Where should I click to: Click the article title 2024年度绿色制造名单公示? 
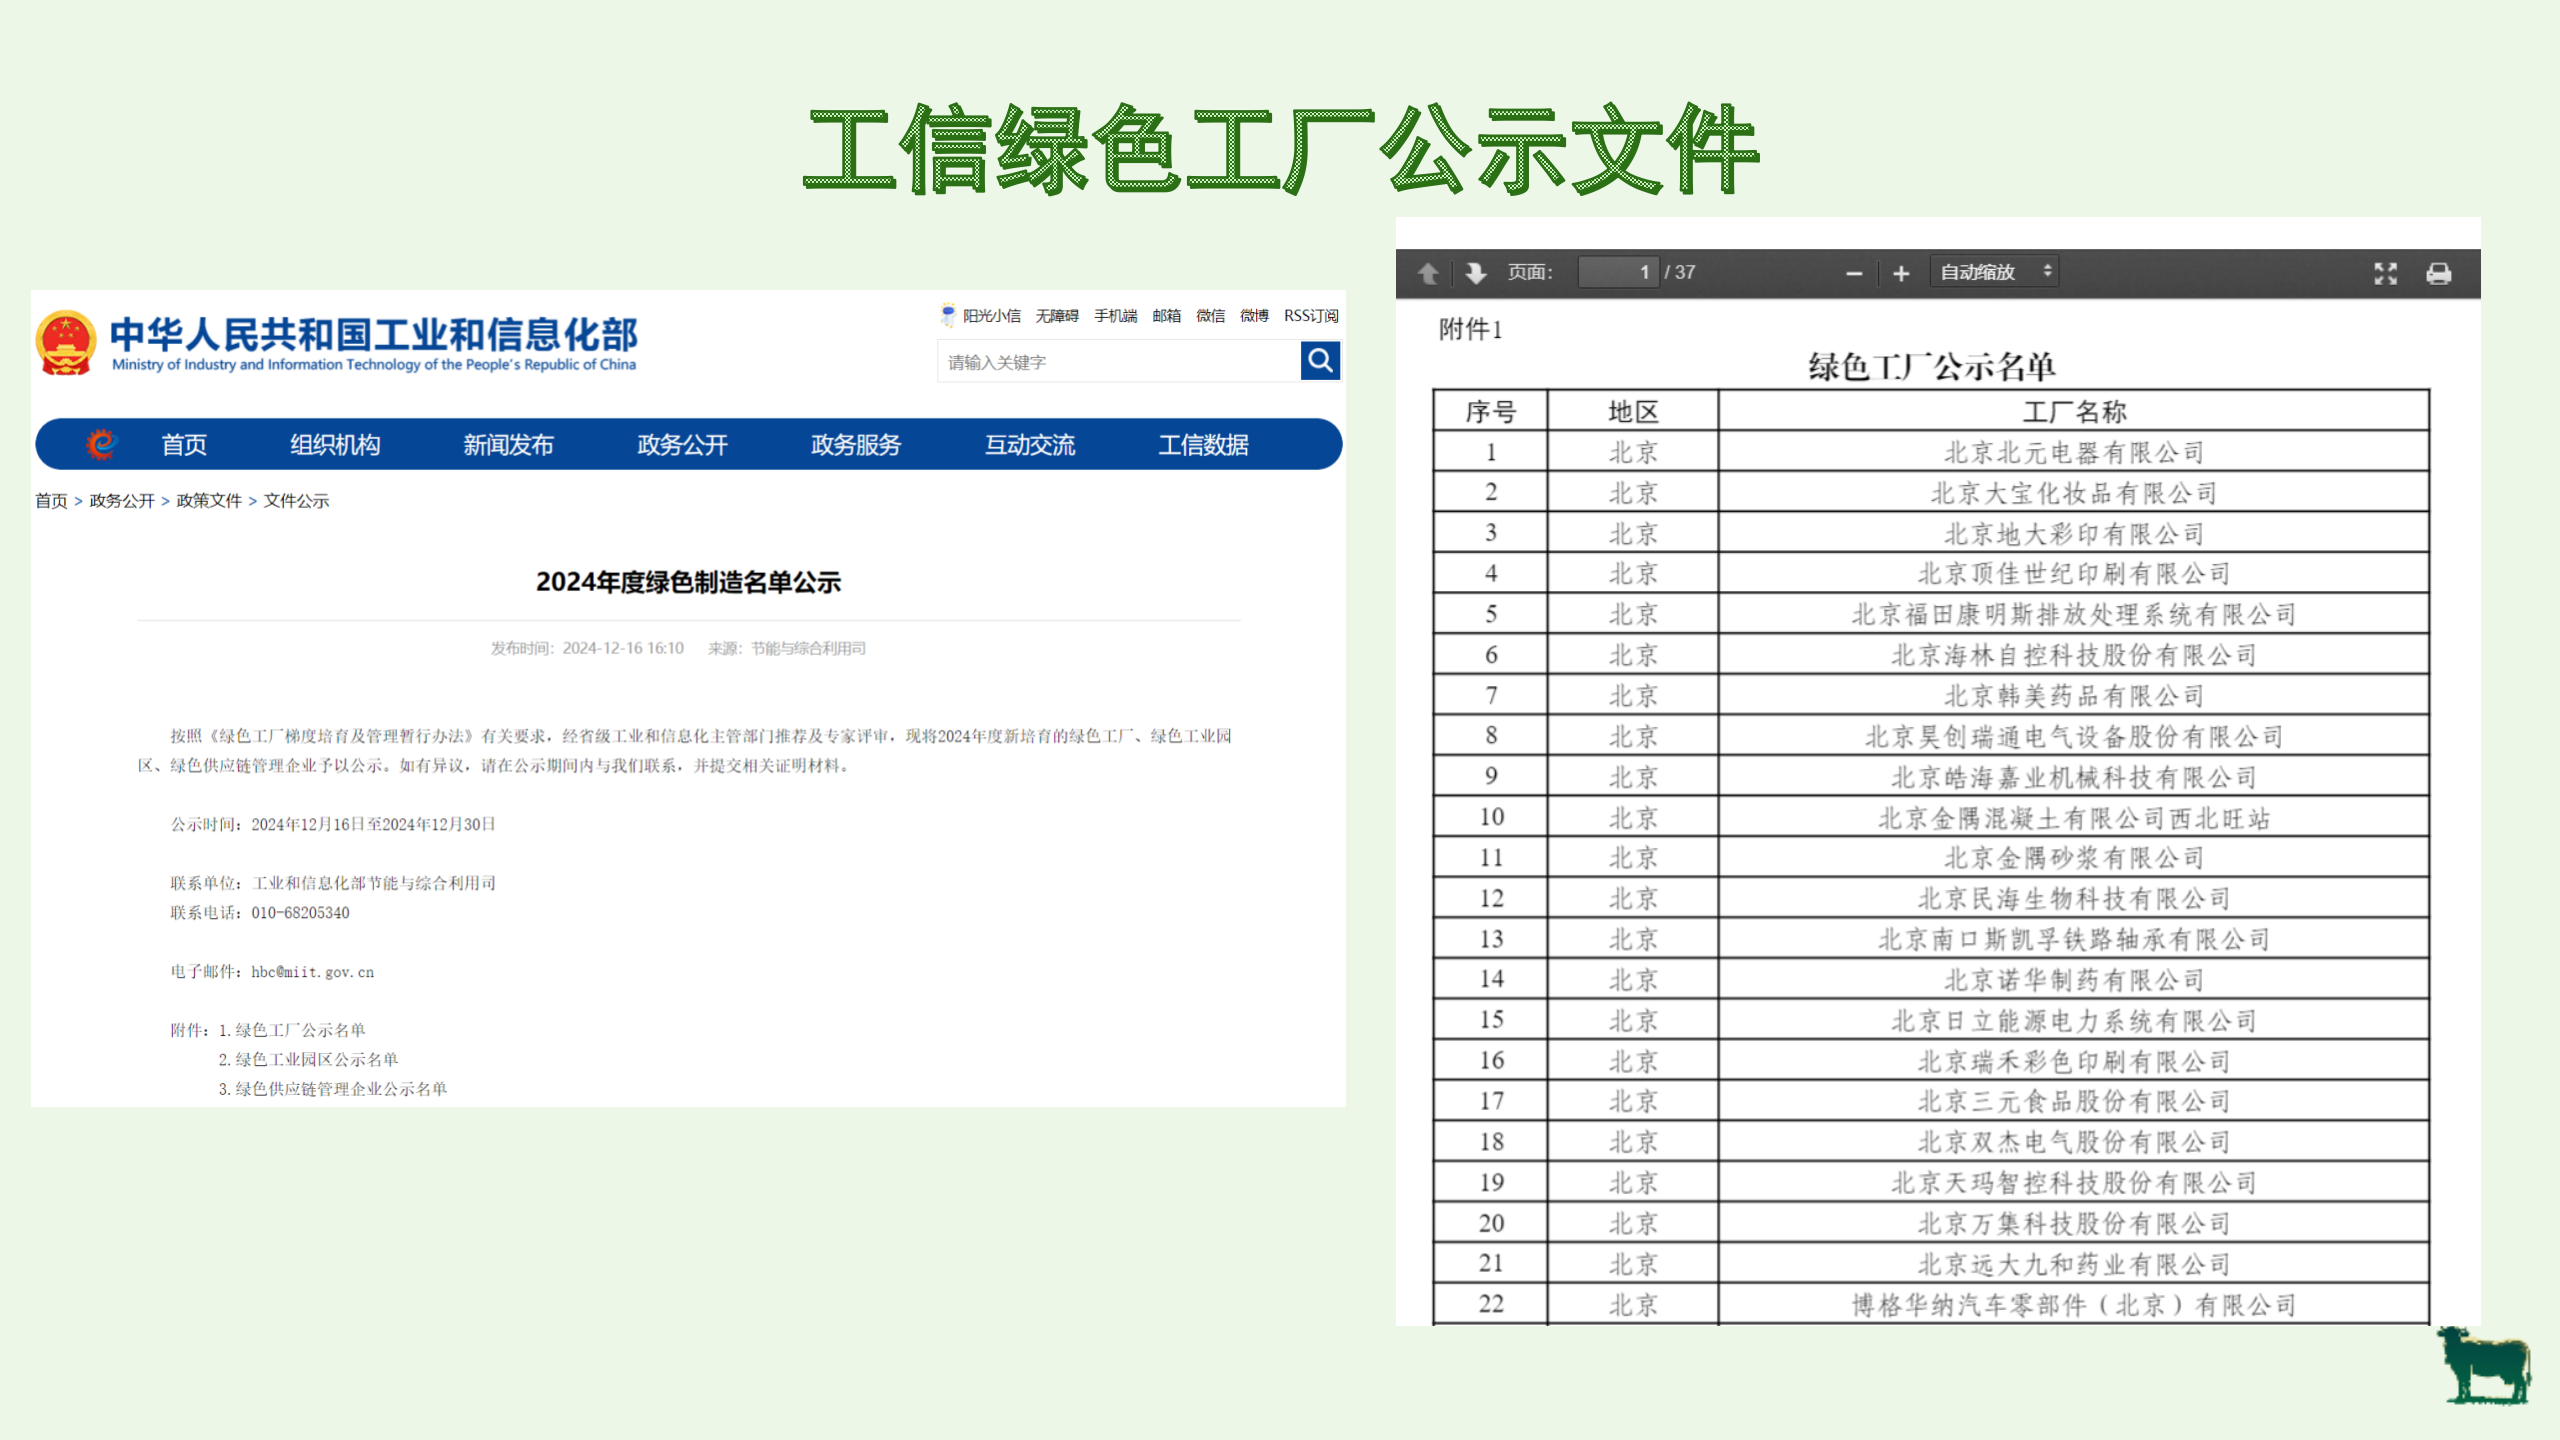pyautogui.click(x=688, y=582)
